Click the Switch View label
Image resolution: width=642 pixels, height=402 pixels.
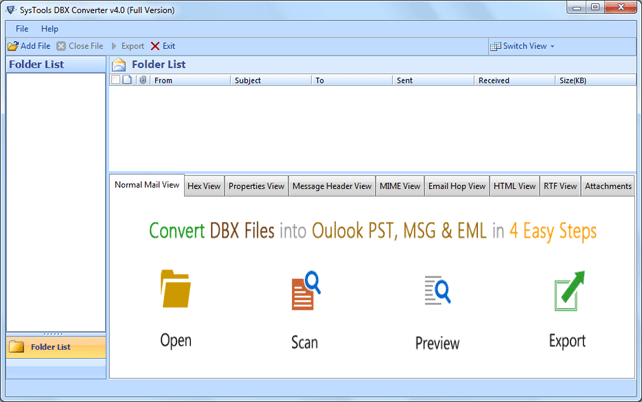[x=524, y=46]
